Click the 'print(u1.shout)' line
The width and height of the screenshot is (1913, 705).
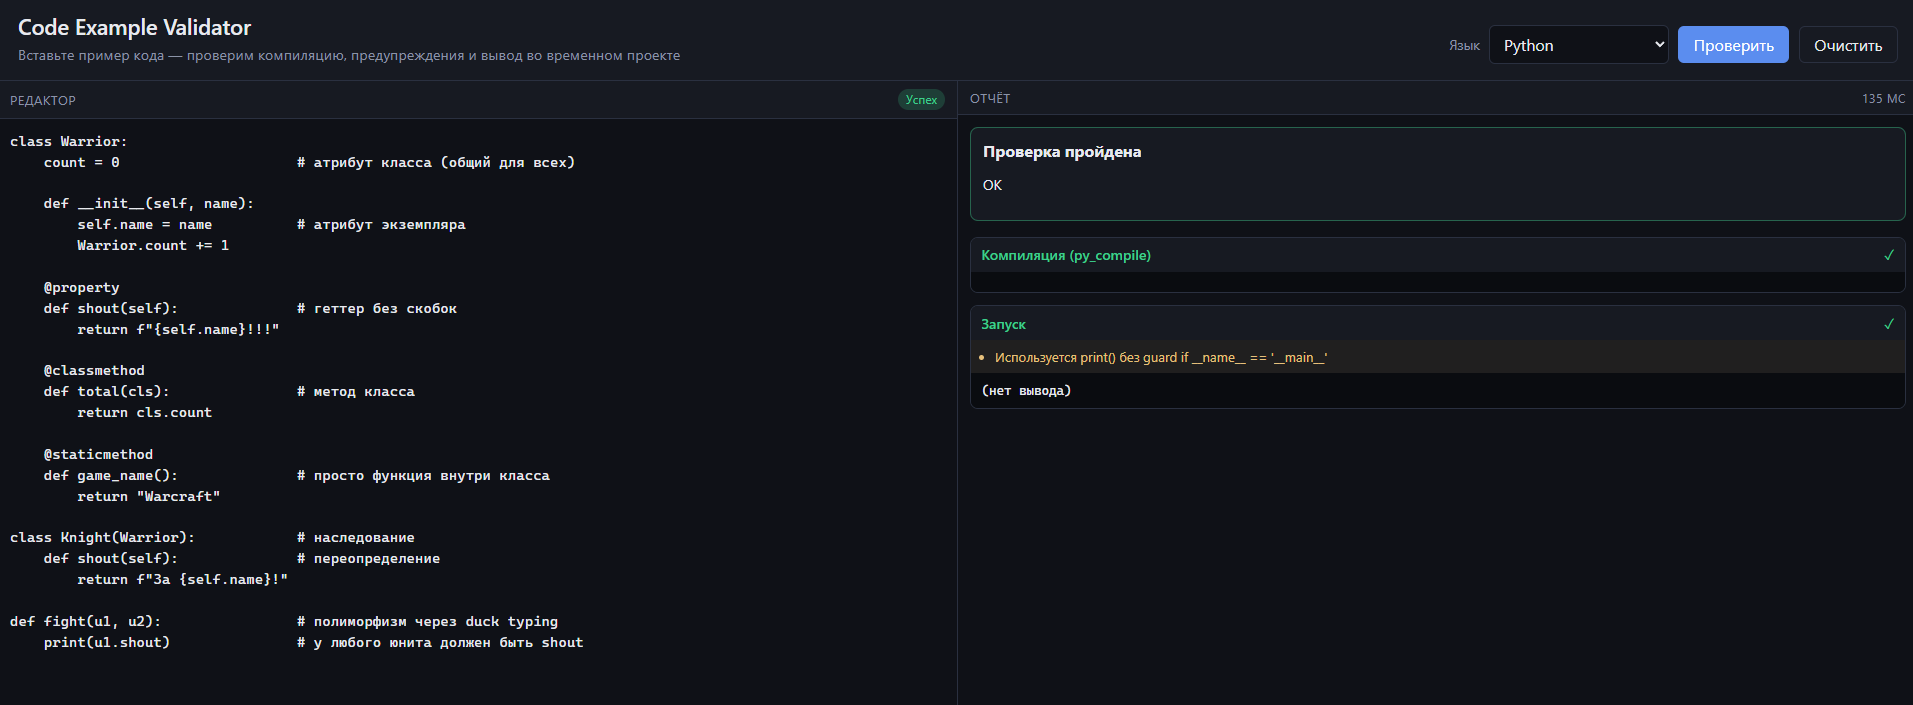[x=107, y=643]
